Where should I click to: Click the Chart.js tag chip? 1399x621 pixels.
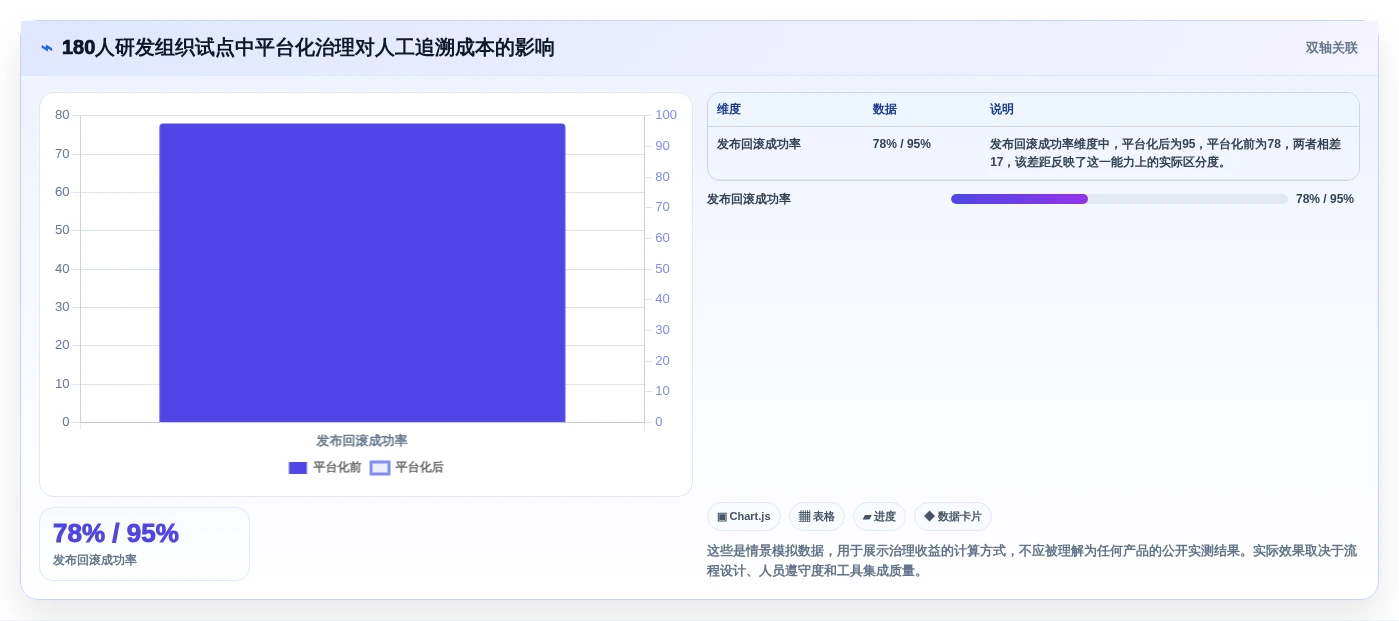744,516
